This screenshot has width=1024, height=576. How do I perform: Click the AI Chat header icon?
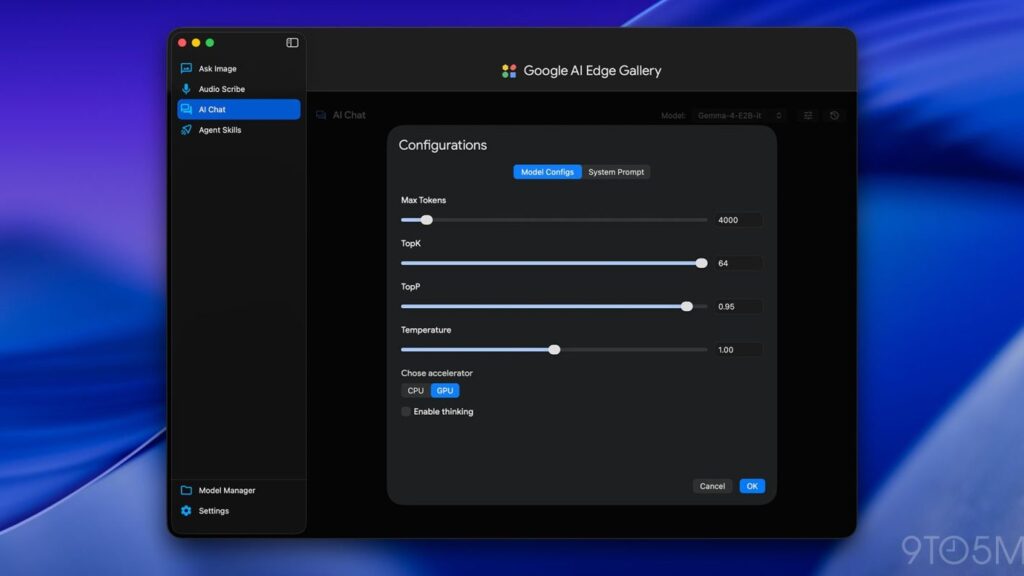[x=321, y=115]
